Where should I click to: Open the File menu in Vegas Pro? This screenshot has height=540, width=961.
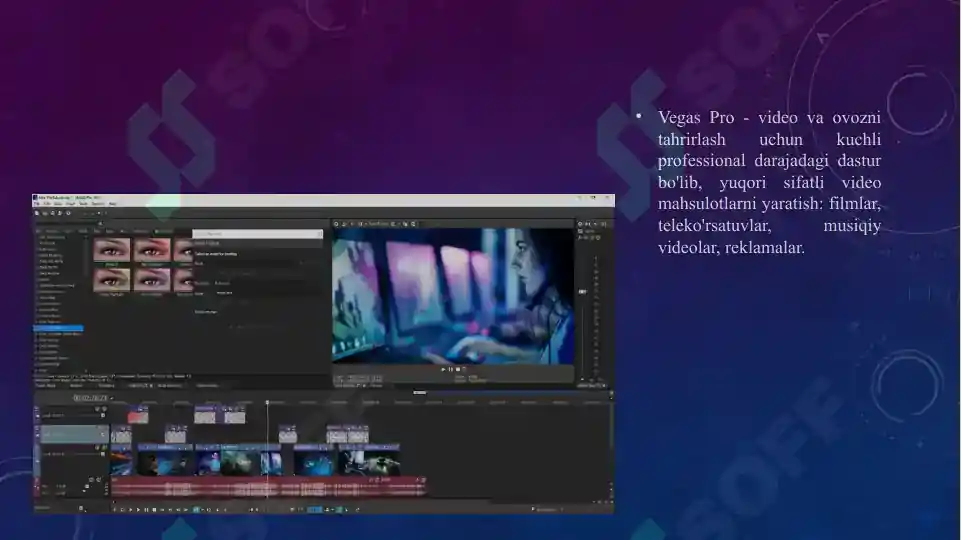click(x=36, y=203)
